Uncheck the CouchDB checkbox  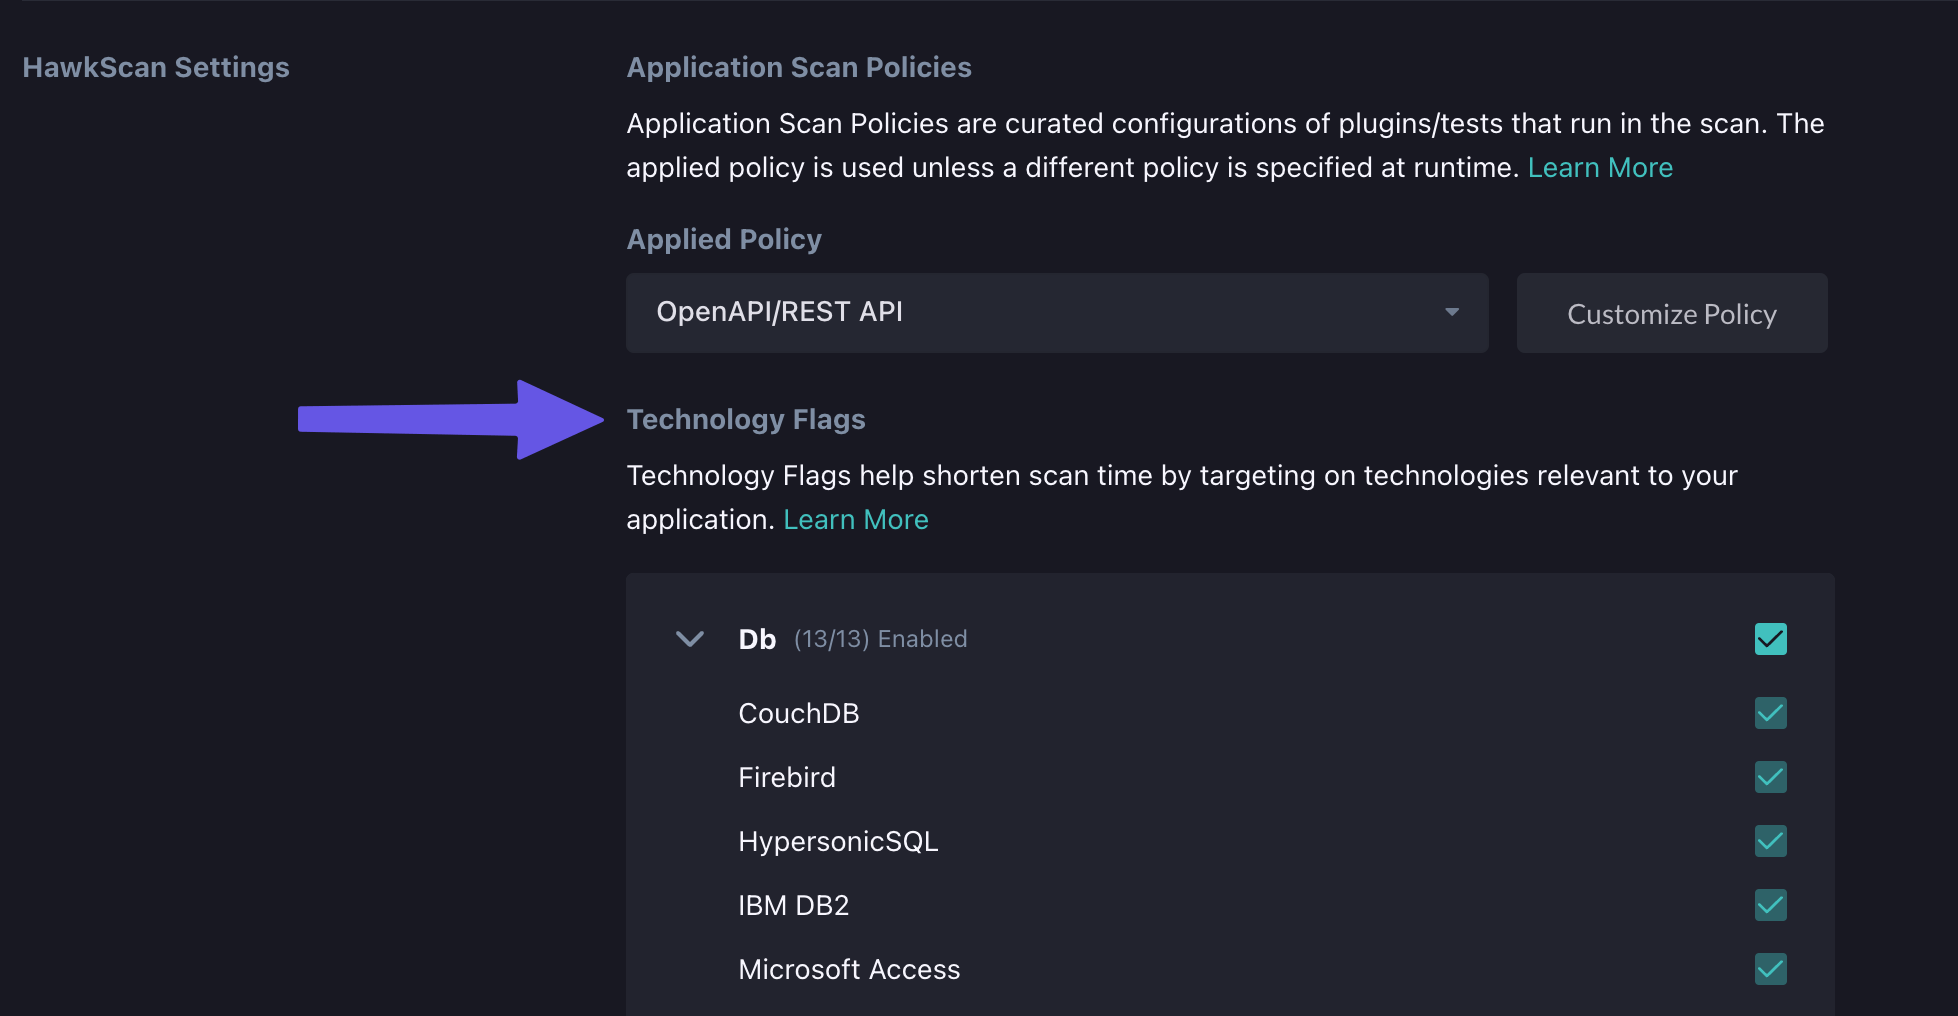tap(1770, 713)
